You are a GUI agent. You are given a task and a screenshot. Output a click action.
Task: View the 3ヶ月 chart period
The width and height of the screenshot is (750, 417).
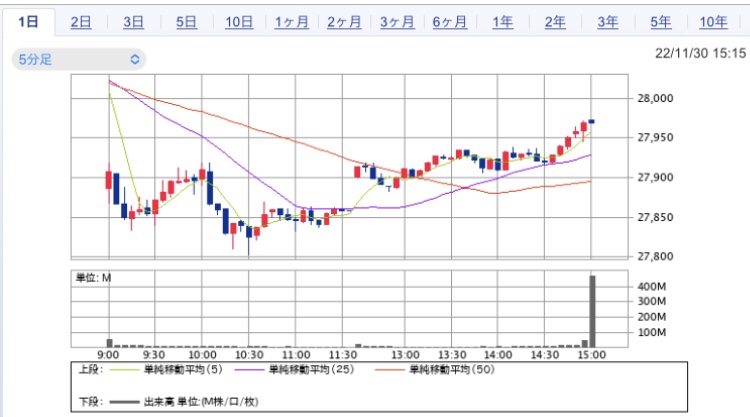[397, 22]
